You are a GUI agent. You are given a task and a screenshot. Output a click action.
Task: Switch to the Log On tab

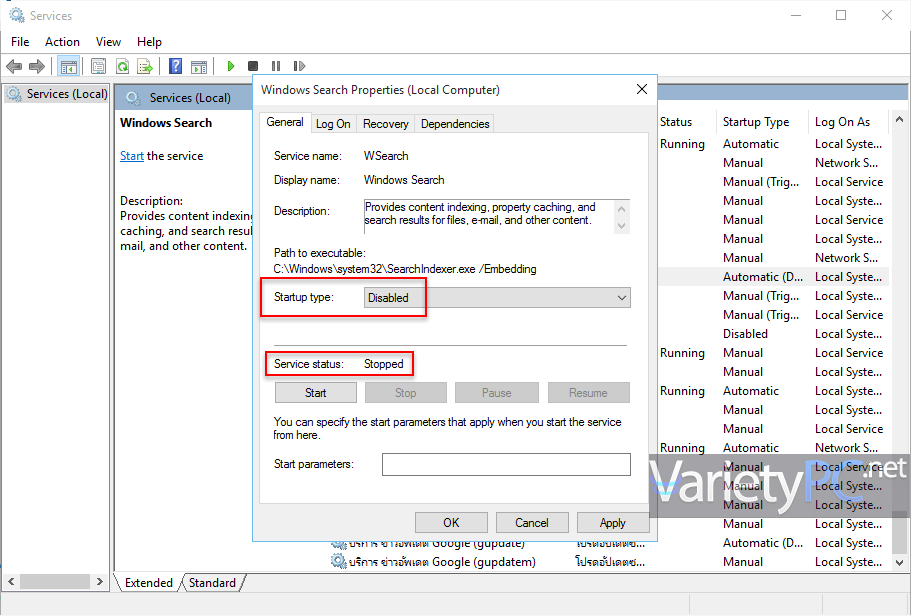[333, 124]
